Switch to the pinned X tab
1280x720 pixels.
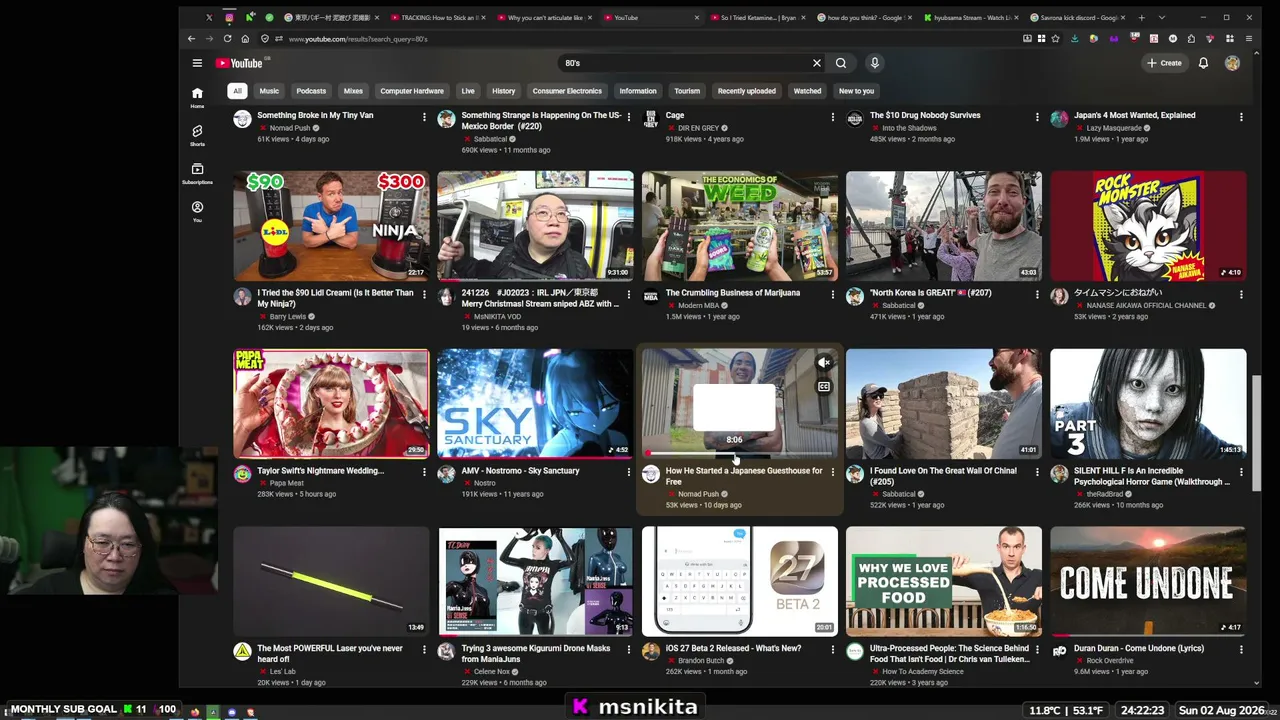(x=209, y=17)
